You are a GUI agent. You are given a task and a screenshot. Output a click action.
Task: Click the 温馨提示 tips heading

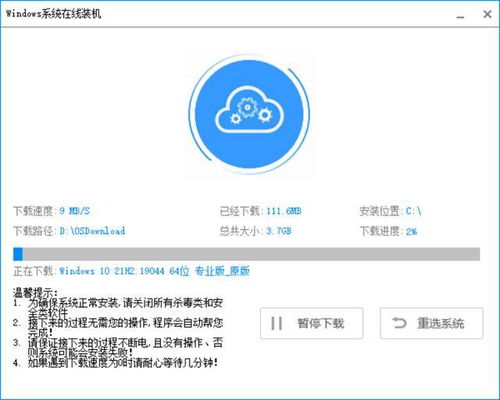(x=35, y=293)
